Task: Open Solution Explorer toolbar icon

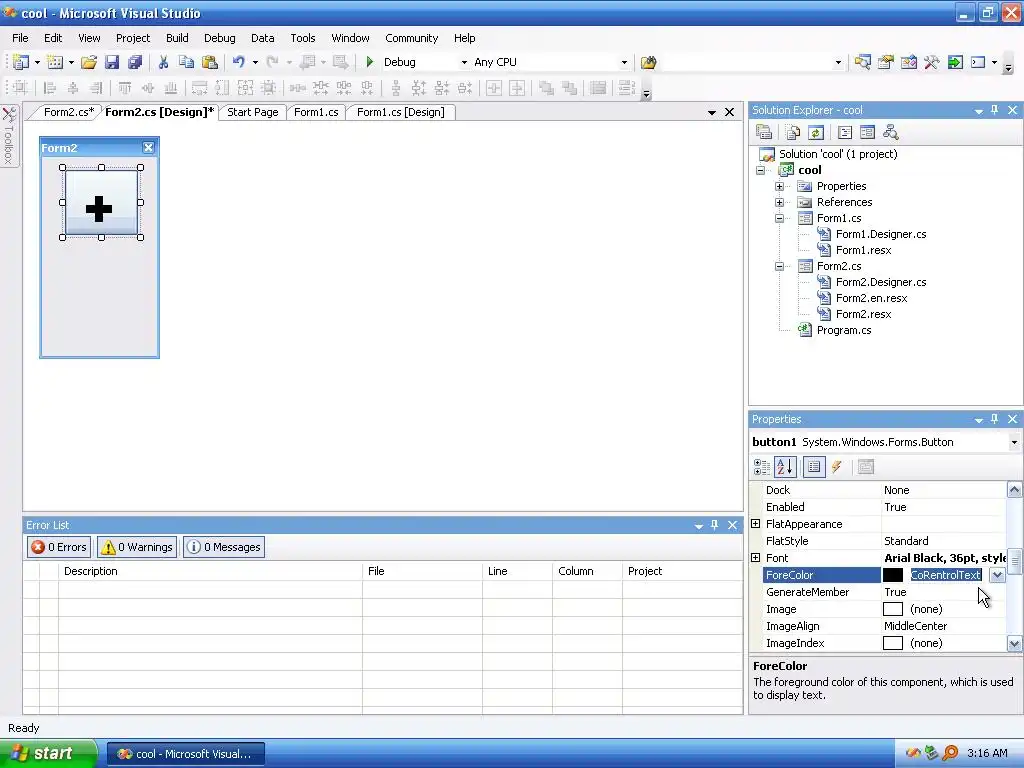Action: pyautogui.click(x=863, y=62)
